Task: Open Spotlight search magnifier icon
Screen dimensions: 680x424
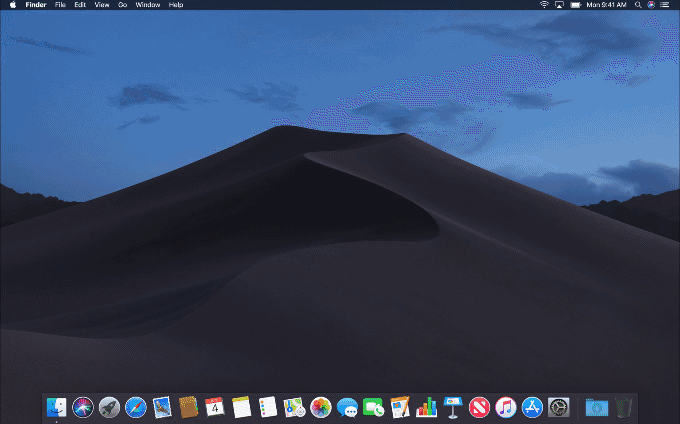Action: coord(638,5)
